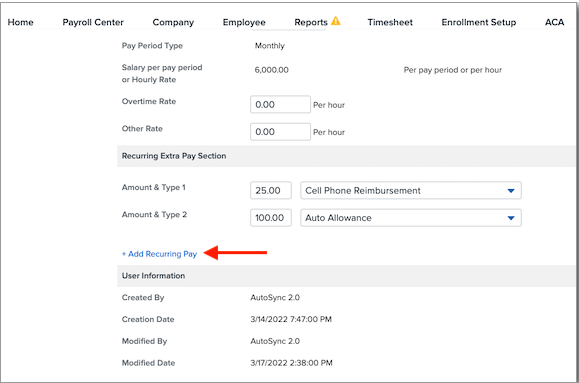Open the Home menu item
Image resolution: width=579 pixels, height=383 pixels.
pyautogui.click(x=20, y=22)
